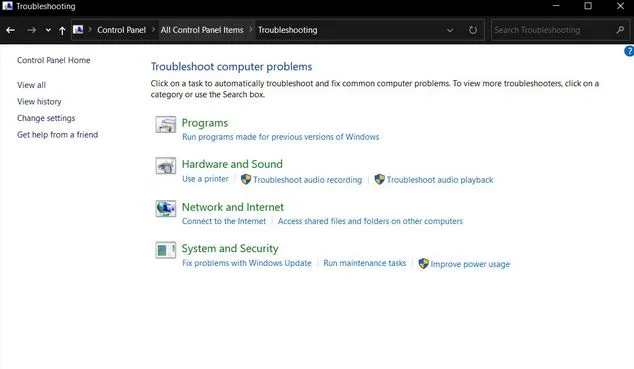Open help with the blue question mark
Viewport: 634px width, 369px height.
[629, 51]
